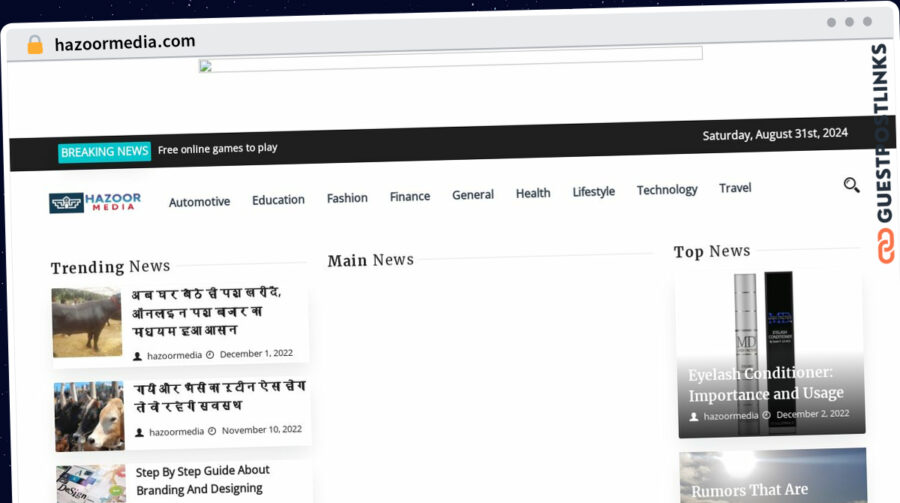Click hazoormedia author on November 10 post
Screen dimensions: 900x503
[x=176, y=432]
